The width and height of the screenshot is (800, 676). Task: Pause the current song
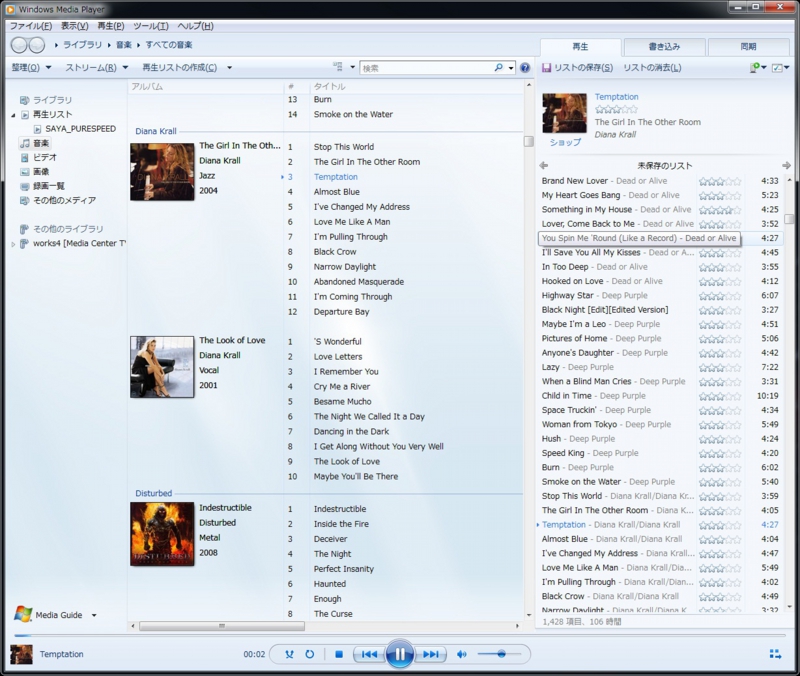(399, 654)
